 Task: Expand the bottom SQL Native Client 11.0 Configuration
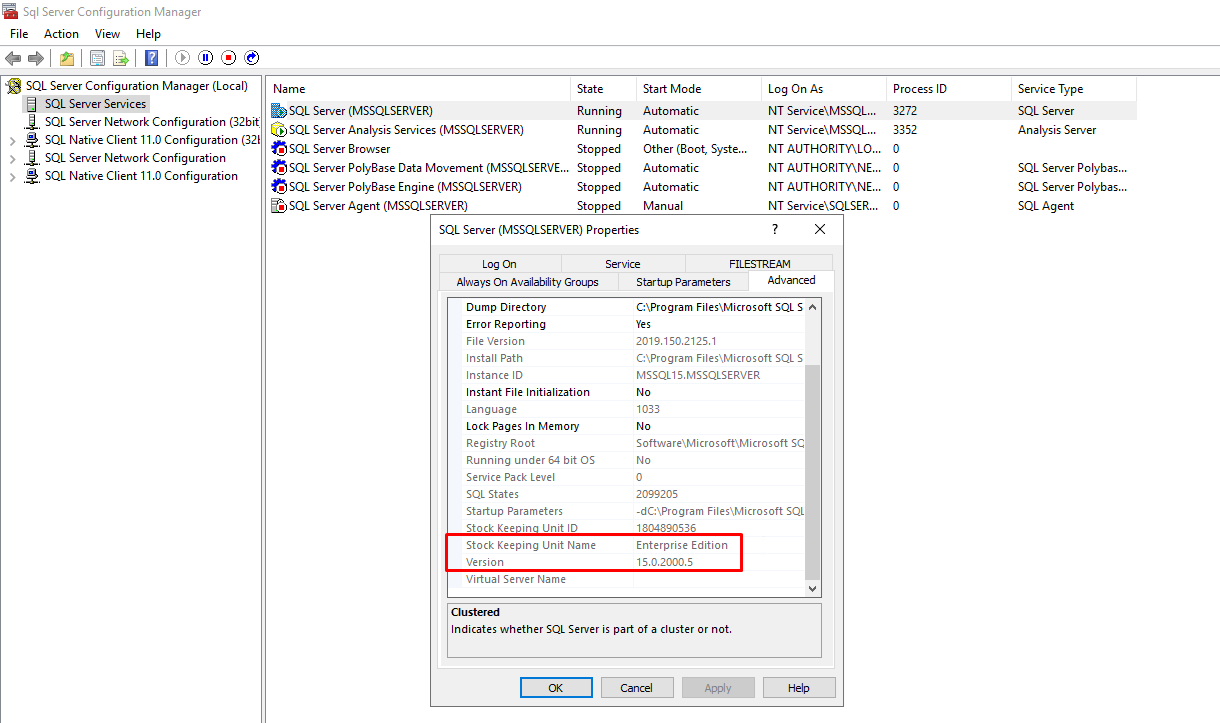13,177
